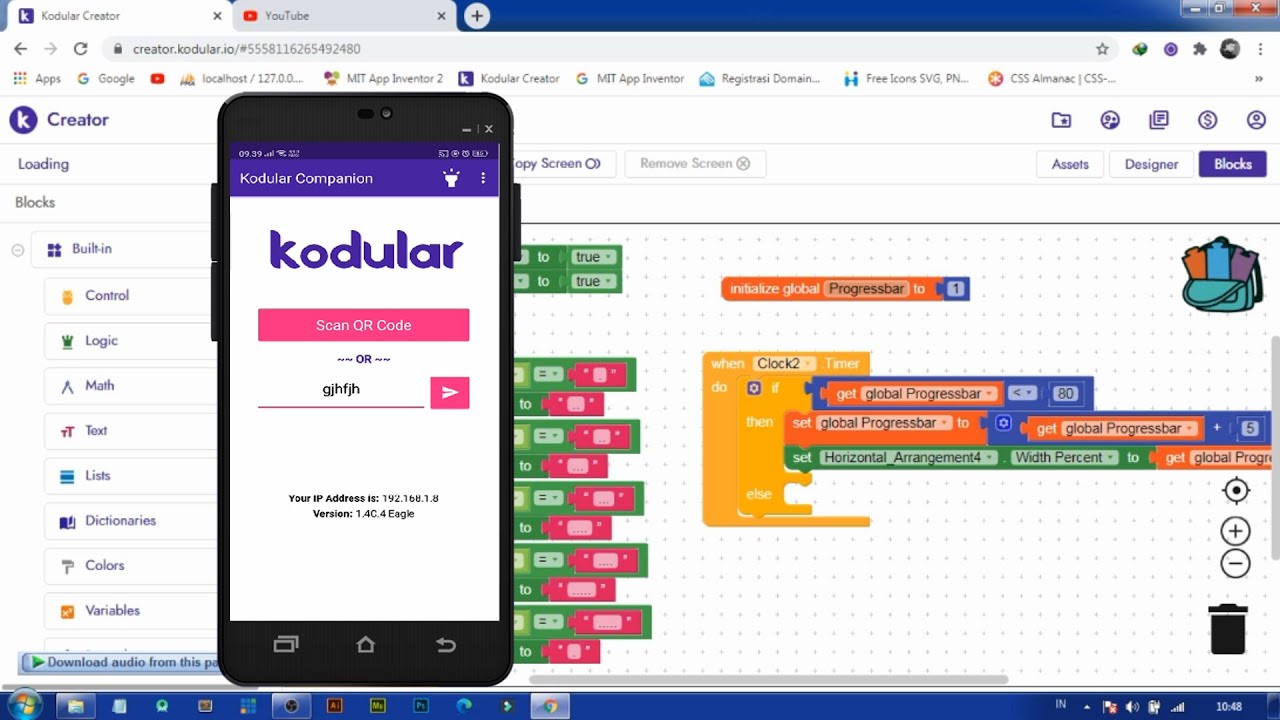Click Download audio from this page button
The image size is (1280, 720).
click(120, 662)
